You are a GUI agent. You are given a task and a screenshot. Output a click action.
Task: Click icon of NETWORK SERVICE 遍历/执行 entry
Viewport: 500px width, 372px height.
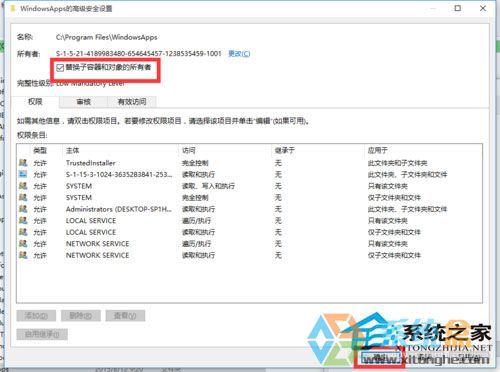(23, 243)
